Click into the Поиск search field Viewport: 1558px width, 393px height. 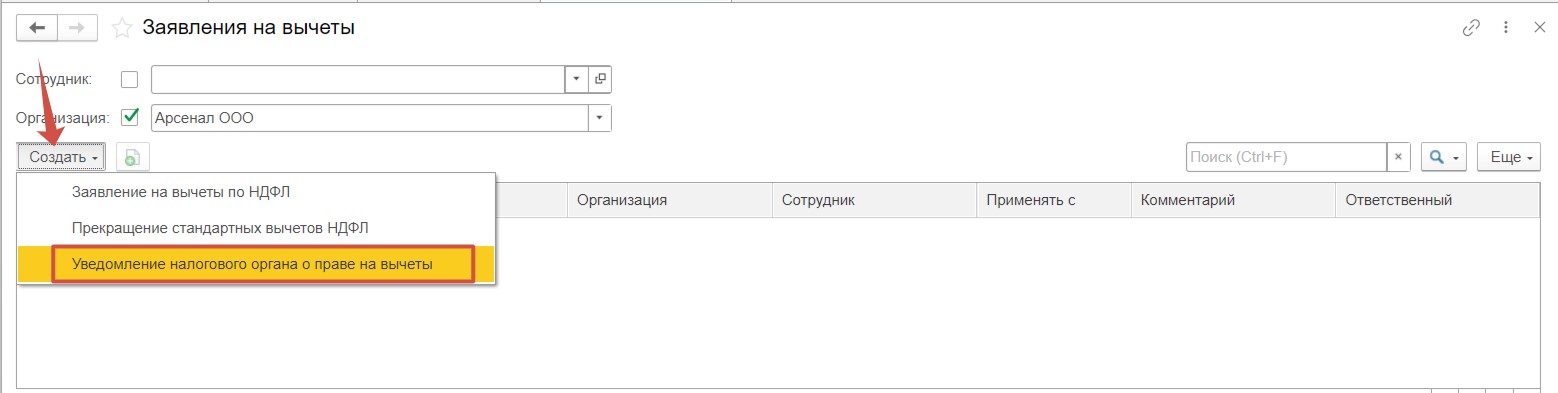coord(1286,157)
